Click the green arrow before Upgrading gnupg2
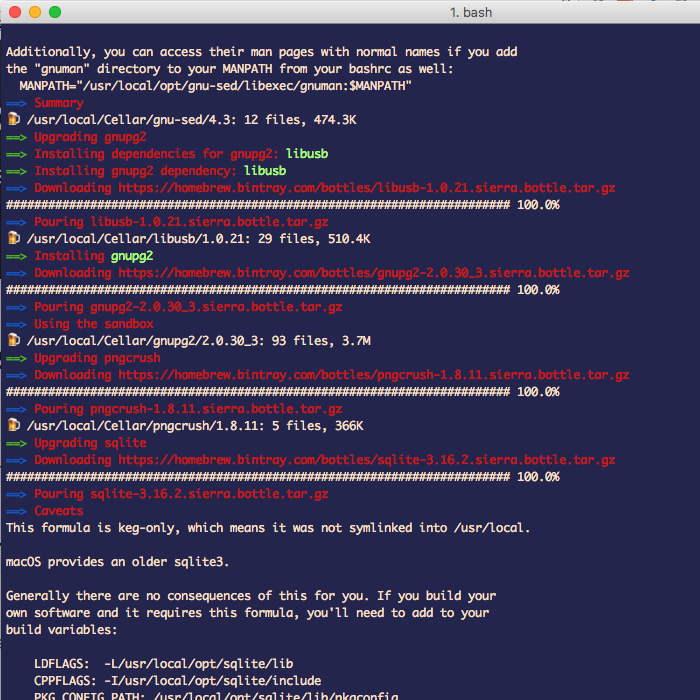 (17, 137)
